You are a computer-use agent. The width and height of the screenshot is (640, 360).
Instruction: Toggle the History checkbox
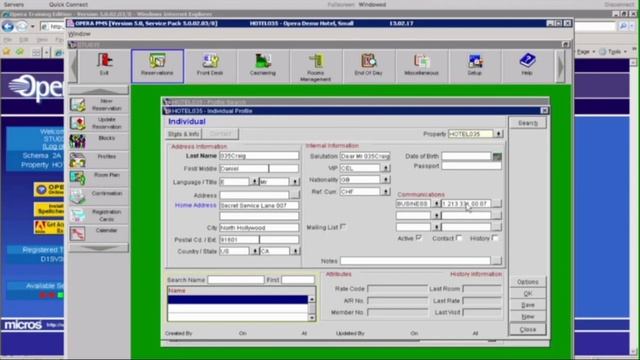(495, 238)
